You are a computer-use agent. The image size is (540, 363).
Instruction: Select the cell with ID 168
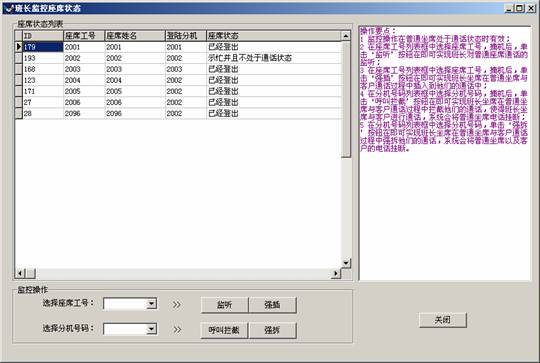(43, 69)
